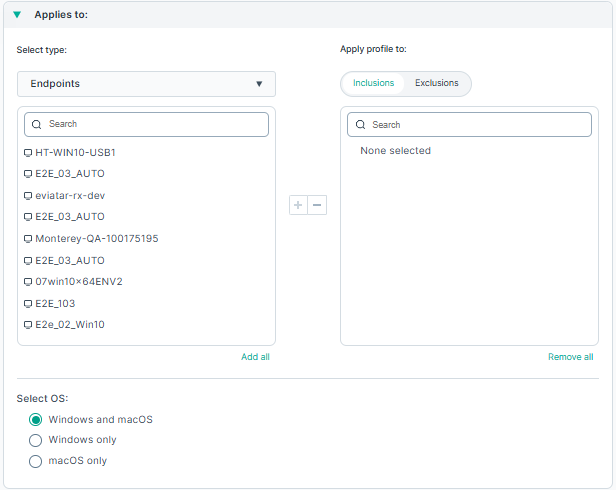616x490 pixels.
Task: Collapse the Applies to section
Action: click(17, 15)
